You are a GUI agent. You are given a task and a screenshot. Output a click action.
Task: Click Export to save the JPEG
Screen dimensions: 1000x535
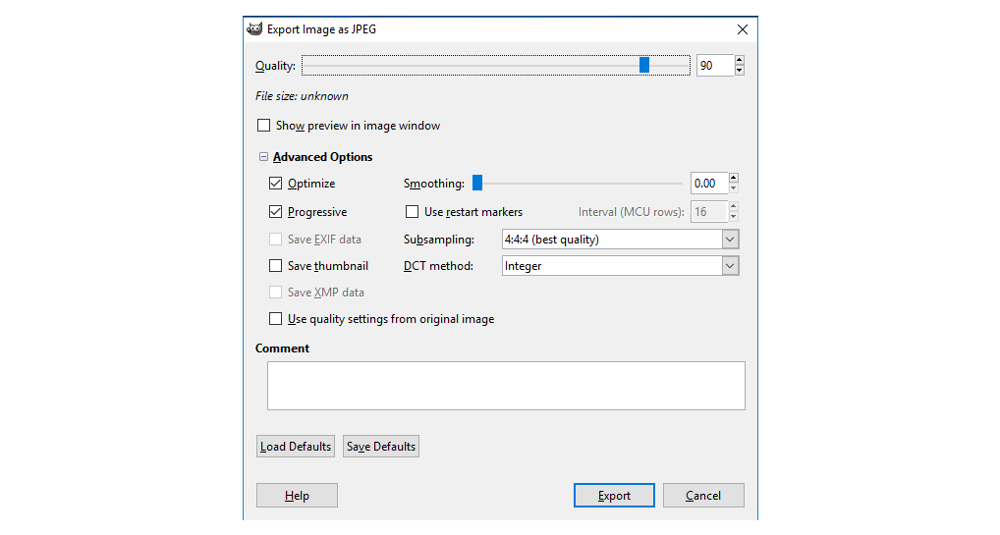[x=614, y=495]
